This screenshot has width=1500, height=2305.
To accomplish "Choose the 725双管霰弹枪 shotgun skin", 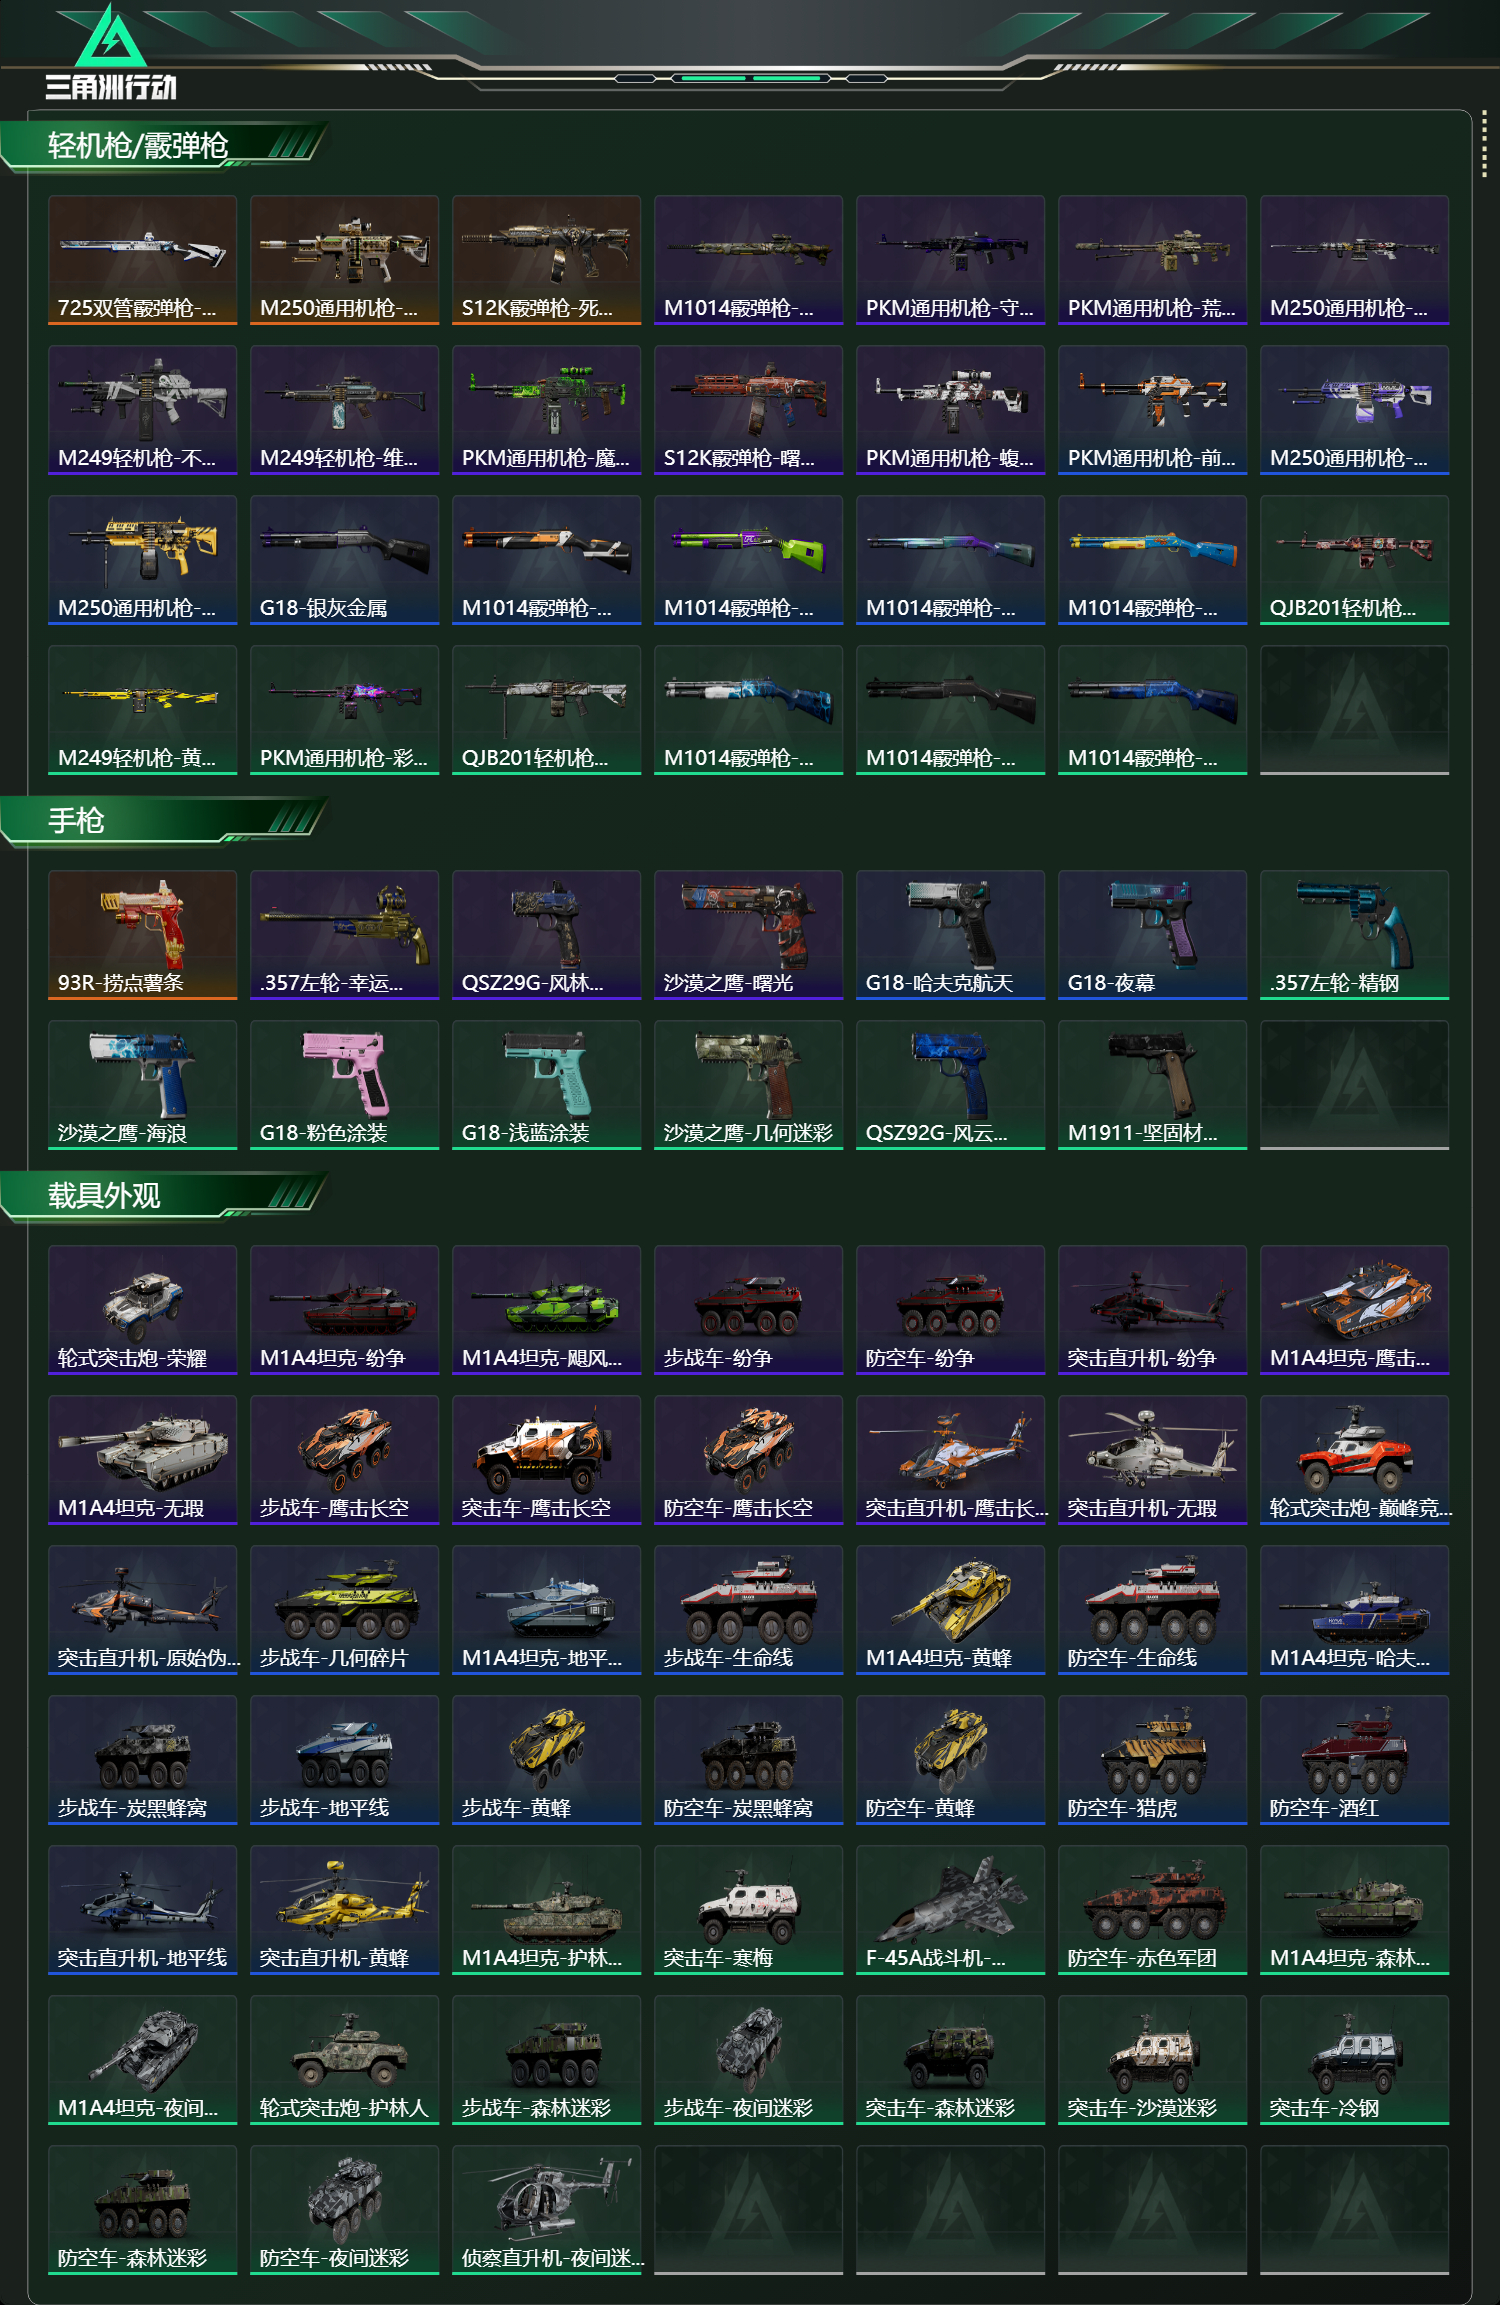I will (x=143, y=259).
